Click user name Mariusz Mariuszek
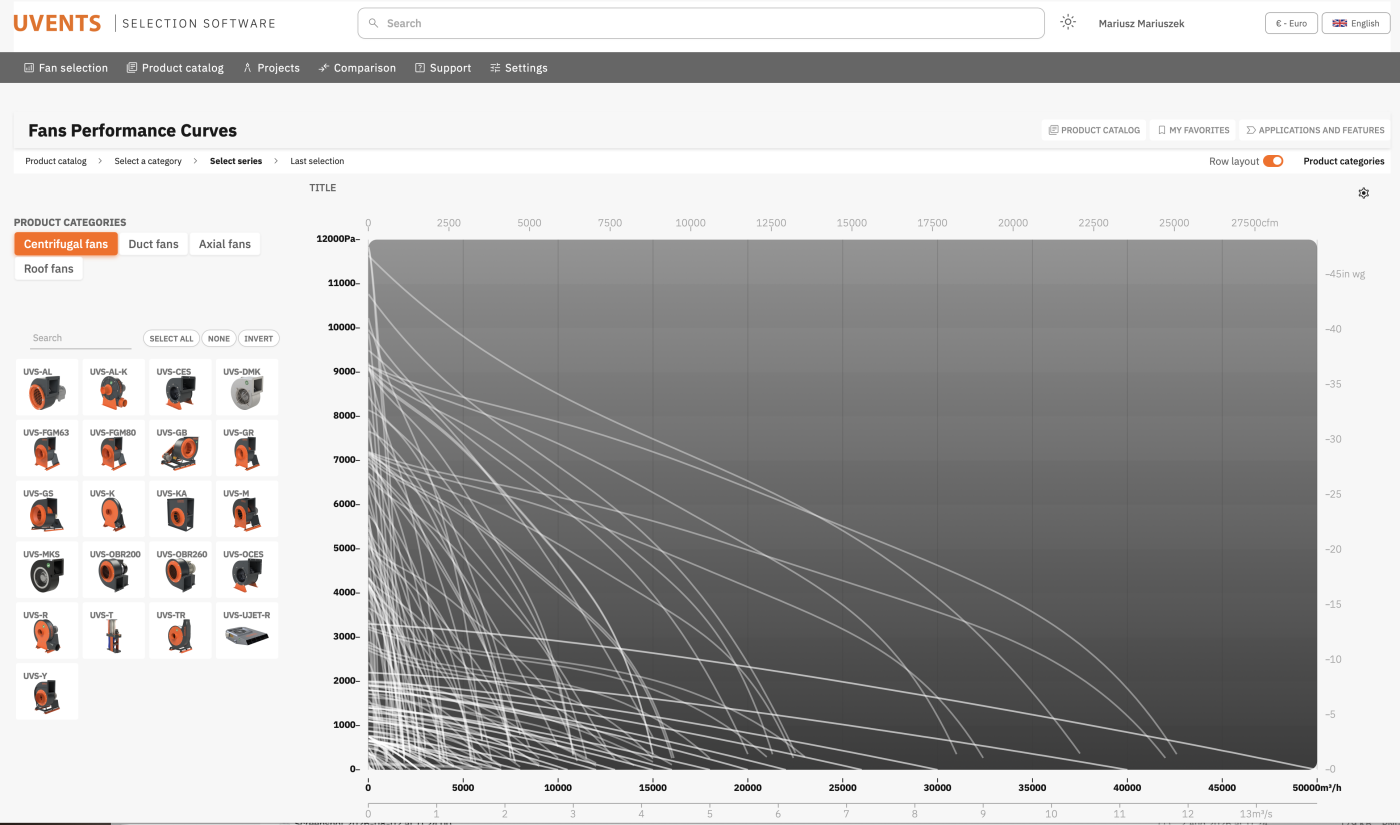The image size is (1400, 825). coord(1141,23)
